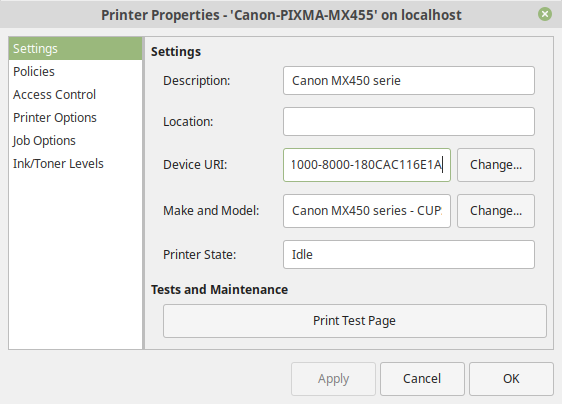Screen dimensions: 562x404
Task: Focus the empty Location field
Action: pyautogui.click(x=409, y=122)
